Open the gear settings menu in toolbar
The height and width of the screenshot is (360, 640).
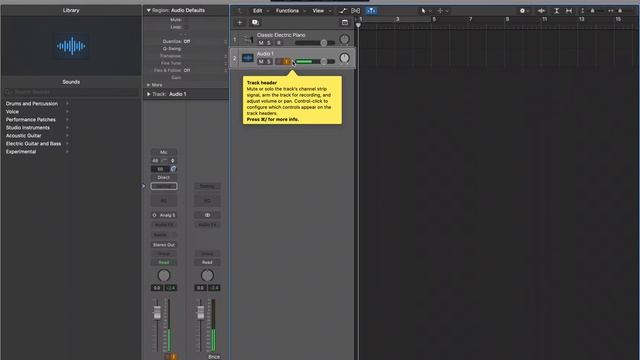(522, 11)
